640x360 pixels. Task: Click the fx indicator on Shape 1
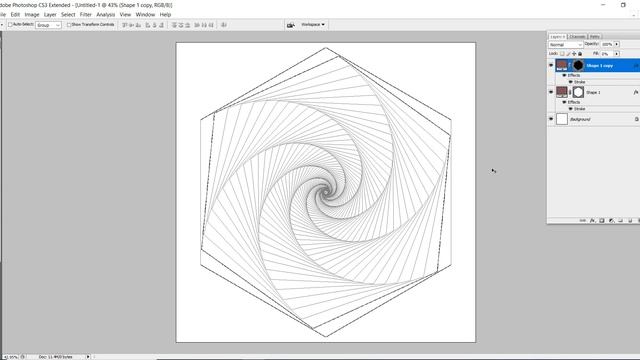click(636, 92)
